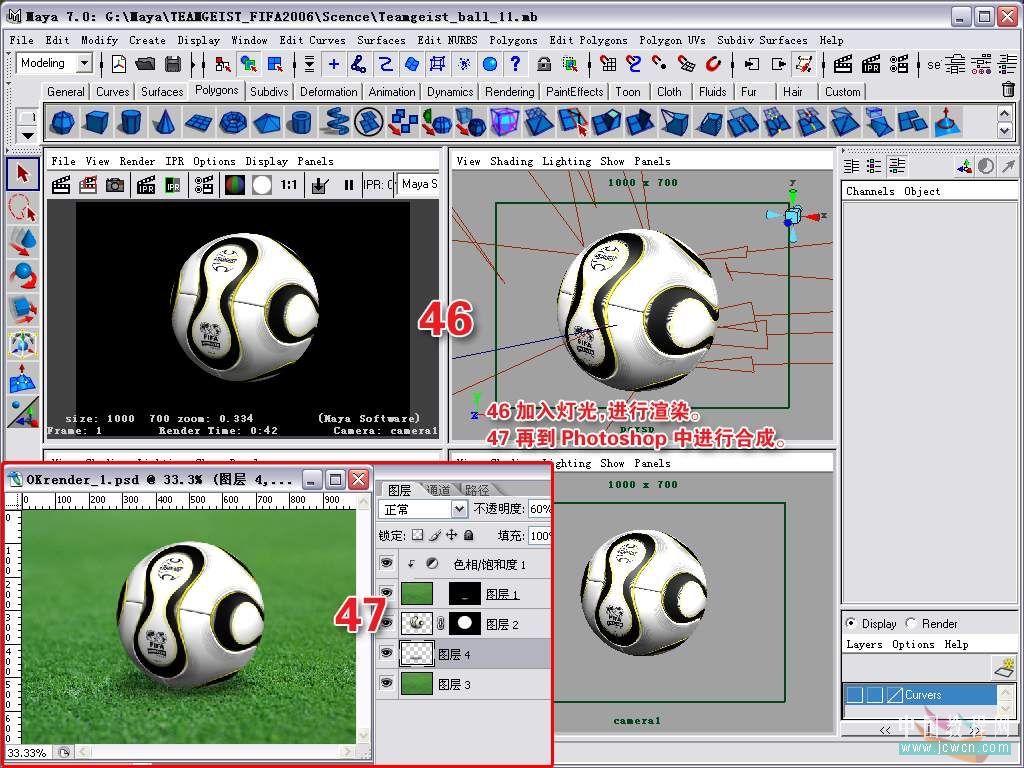1024x768 pixels.
Task: Click the zoom percentage field in Photoshop status bar
Action: click(x=27, y=753)
